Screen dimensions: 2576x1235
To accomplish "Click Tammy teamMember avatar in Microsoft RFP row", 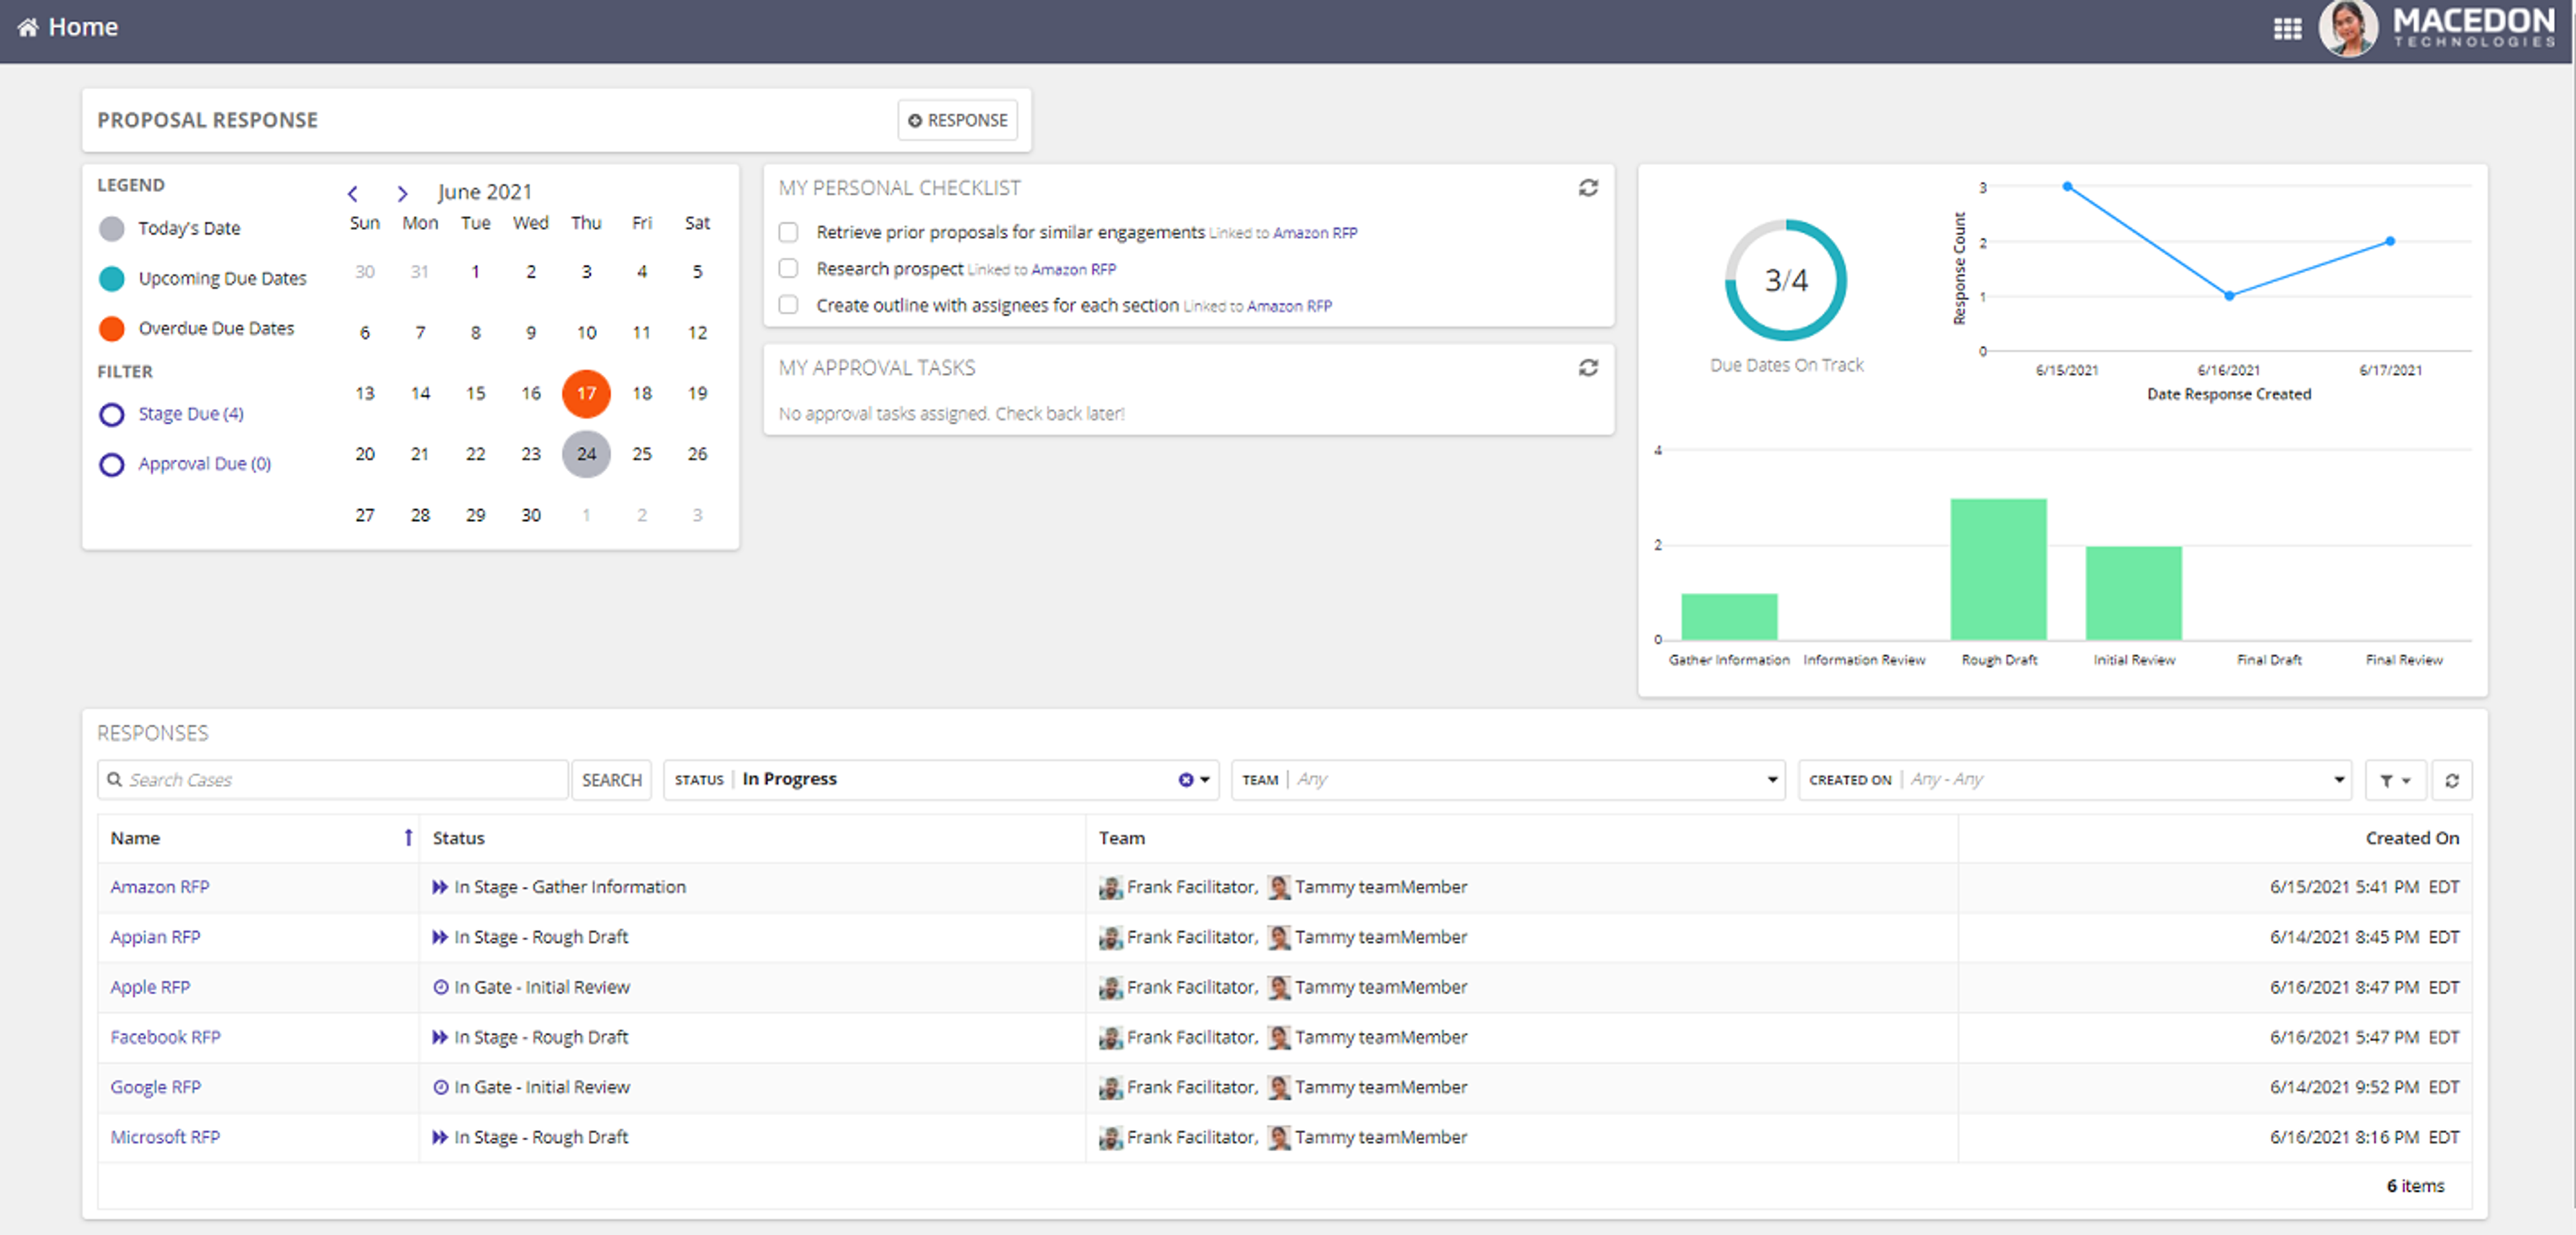I will (1279, 1137).
